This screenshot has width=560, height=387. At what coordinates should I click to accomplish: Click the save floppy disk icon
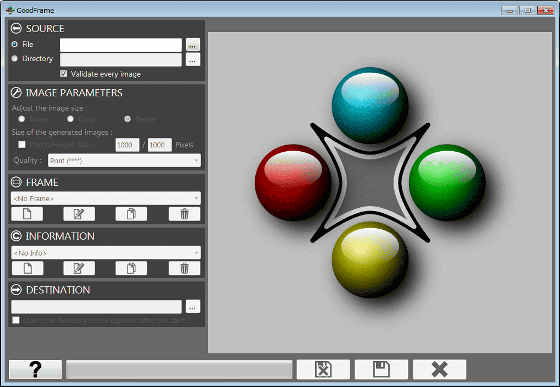(x=381, y=369)
